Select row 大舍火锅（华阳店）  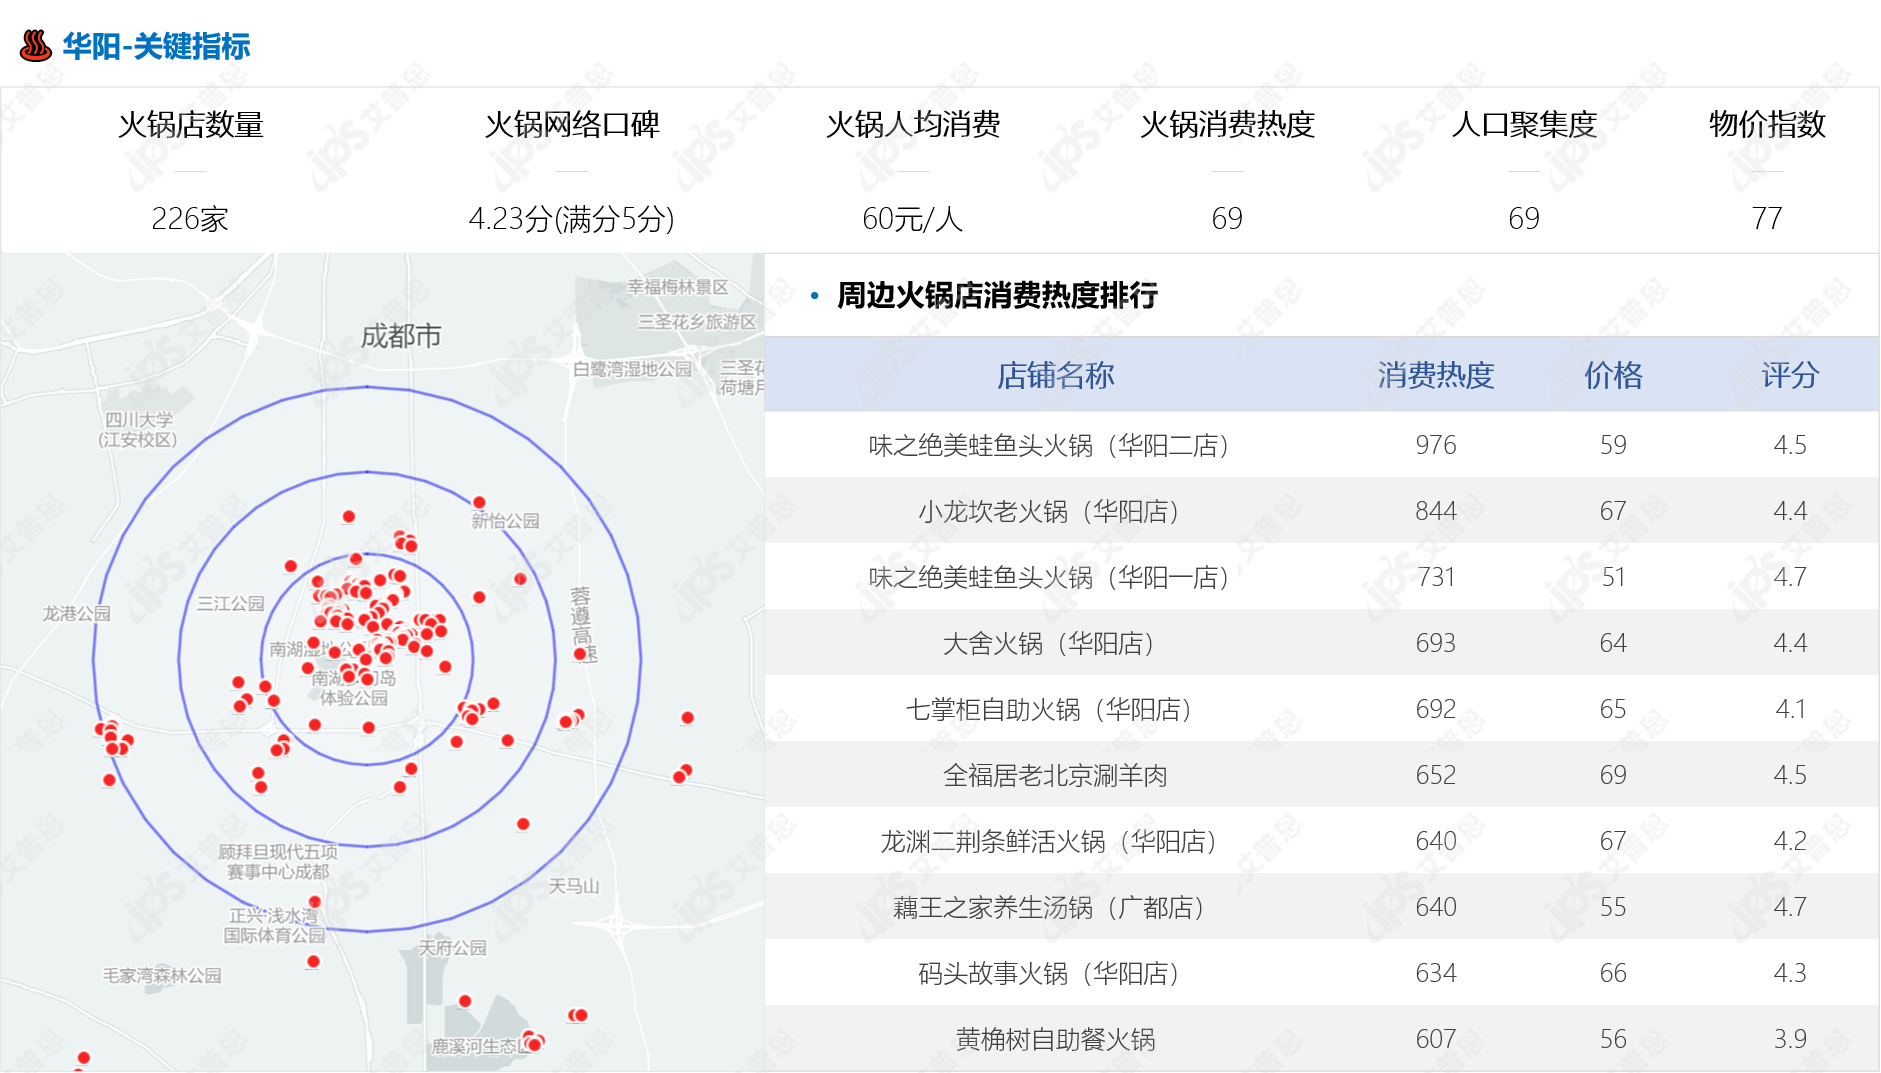tap(1322, 643)
